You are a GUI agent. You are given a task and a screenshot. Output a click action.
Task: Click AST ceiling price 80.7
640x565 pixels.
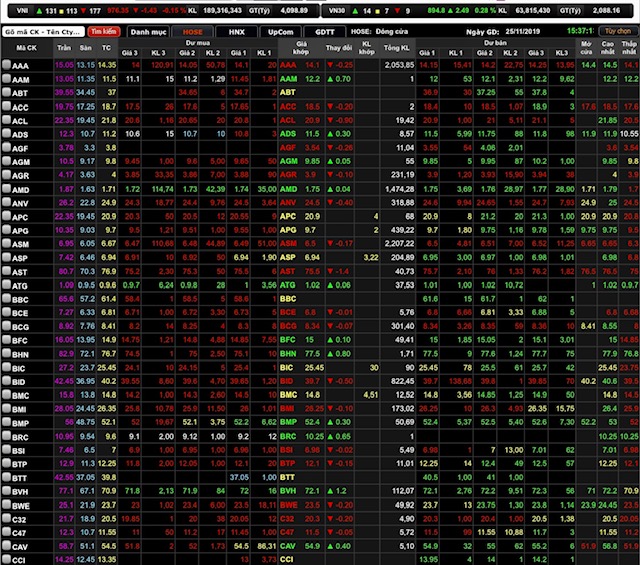click(66, 271)
